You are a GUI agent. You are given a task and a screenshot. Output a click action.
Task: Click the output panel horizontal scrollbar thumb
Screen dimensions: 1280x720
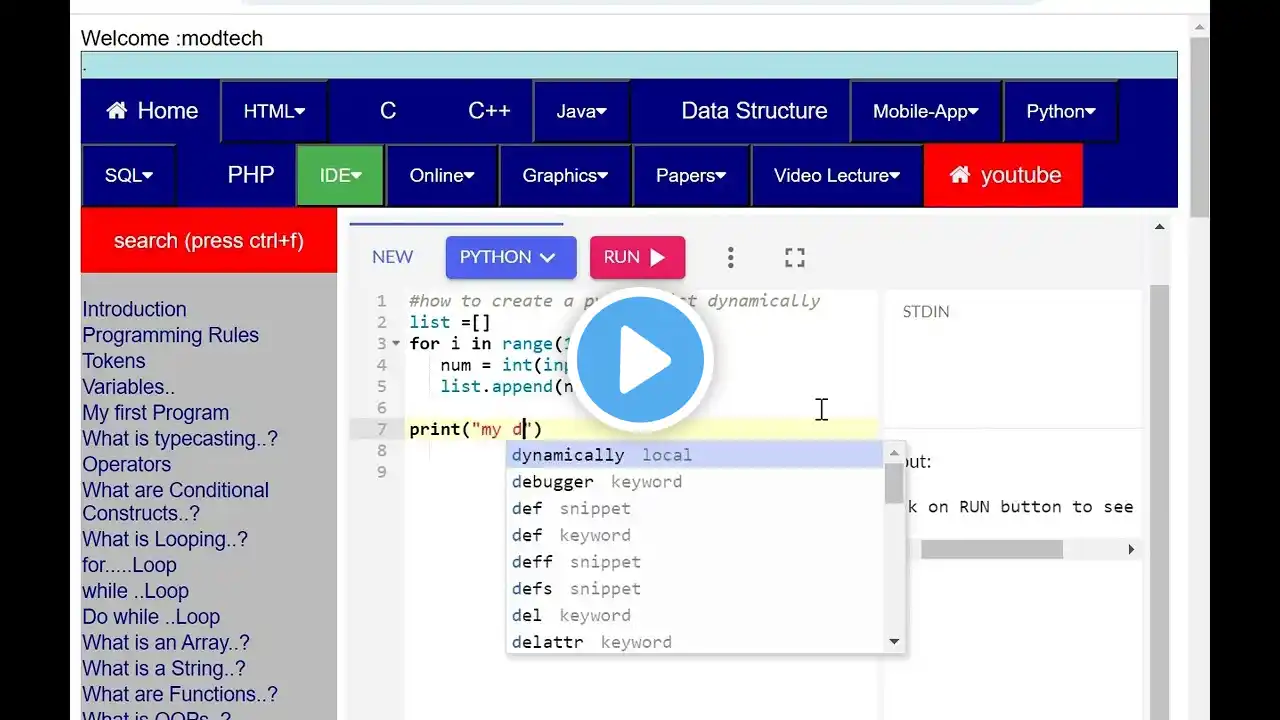point(992,549)
